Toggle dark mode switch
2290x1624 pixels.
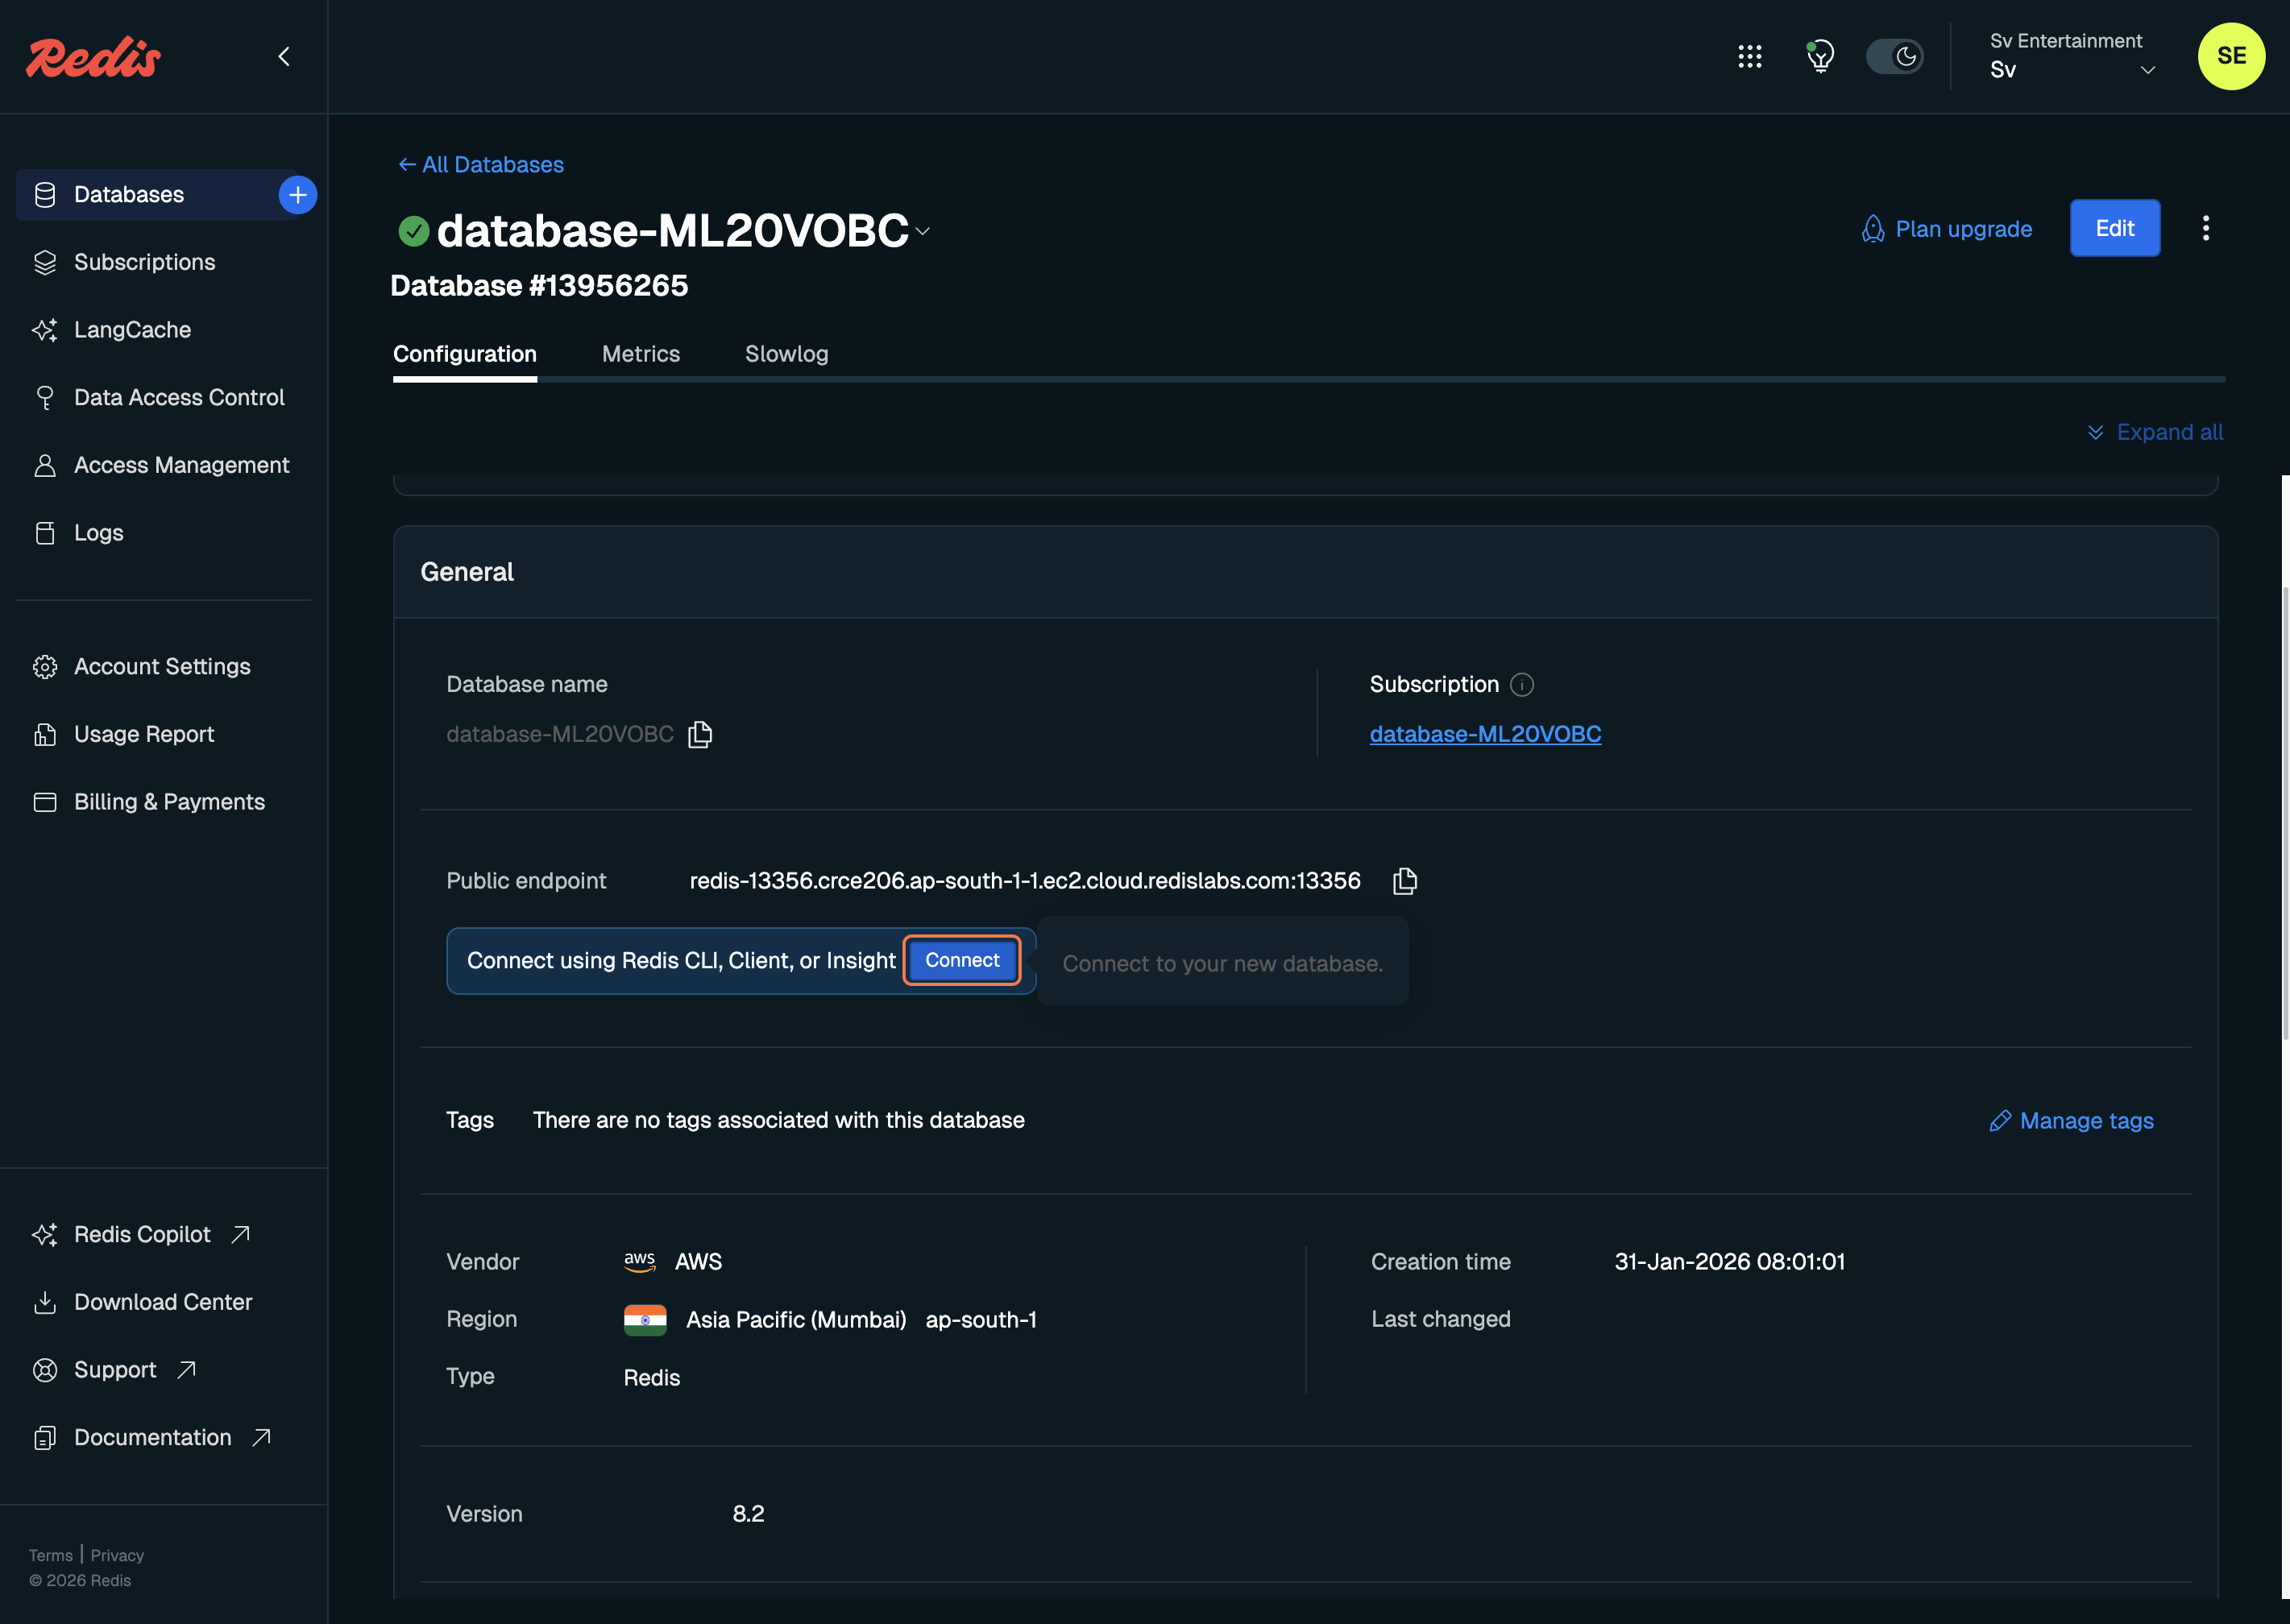coord(1895,57)
